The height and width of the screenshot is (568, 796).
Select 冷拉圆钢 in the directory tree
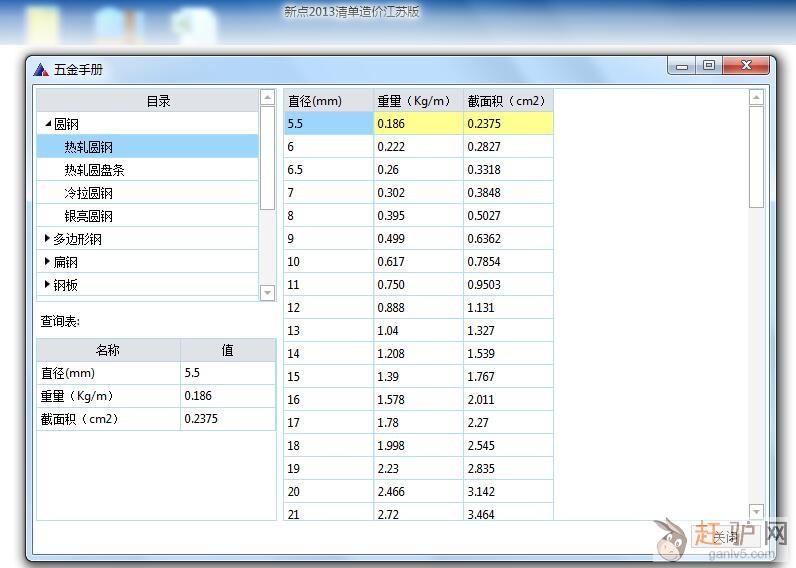[x=88, y=193]
